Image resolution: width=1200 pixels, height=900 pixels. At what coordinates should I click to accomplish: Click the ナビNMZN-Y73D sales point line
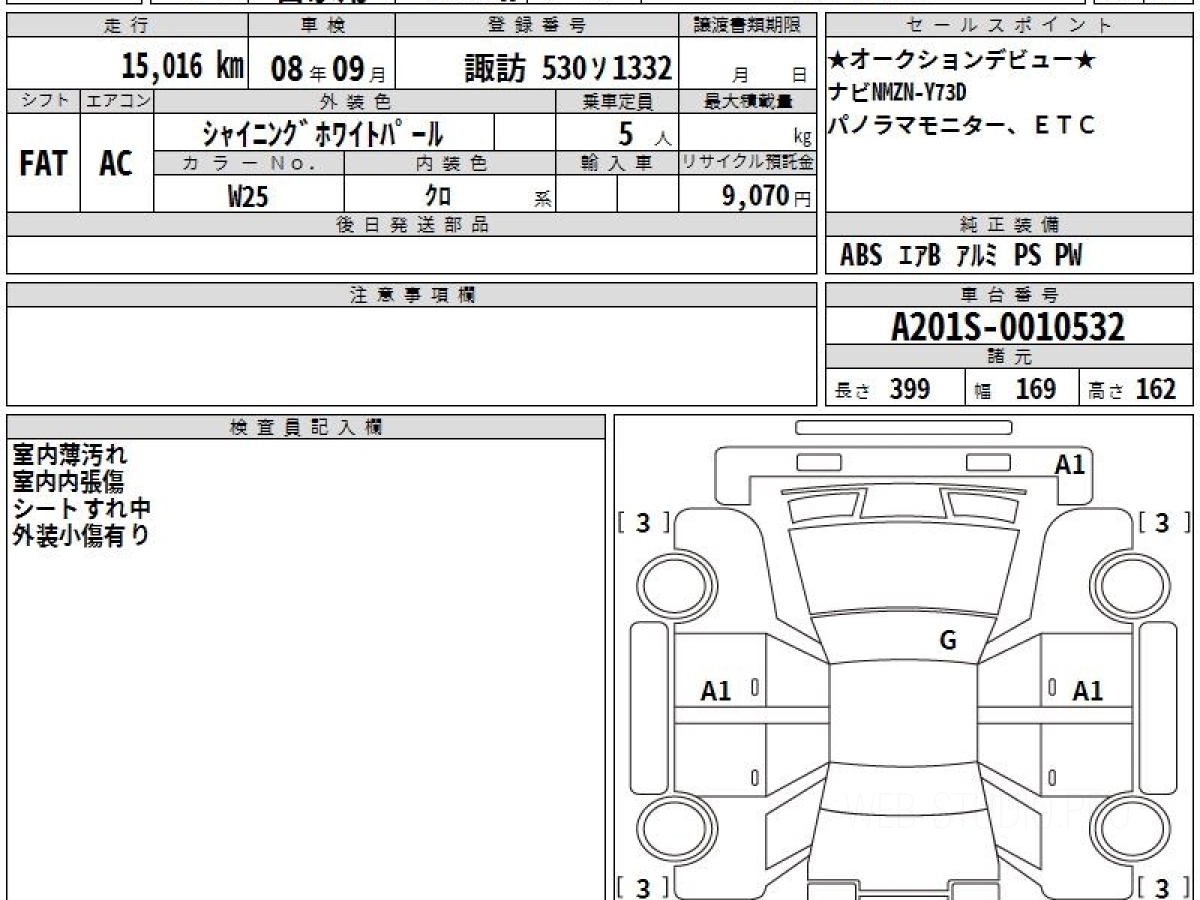897,93
